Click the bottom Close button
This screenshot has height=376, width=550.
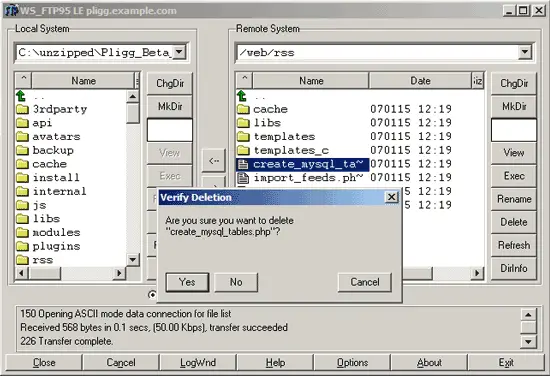[x=44, y=362]
